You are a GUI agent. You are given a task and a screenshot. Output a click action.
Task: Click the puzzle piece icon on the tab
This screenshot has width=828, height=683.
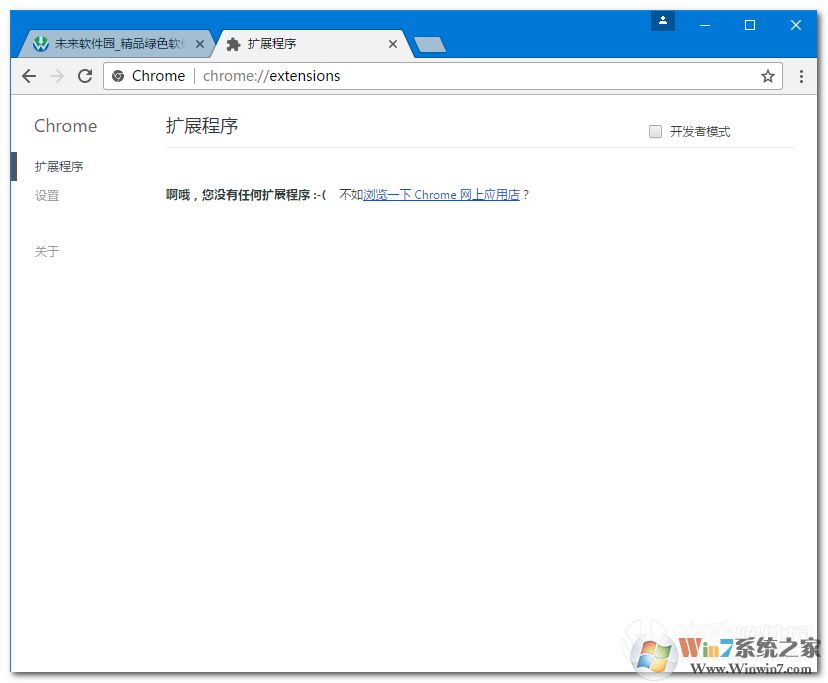coord(233,44)
